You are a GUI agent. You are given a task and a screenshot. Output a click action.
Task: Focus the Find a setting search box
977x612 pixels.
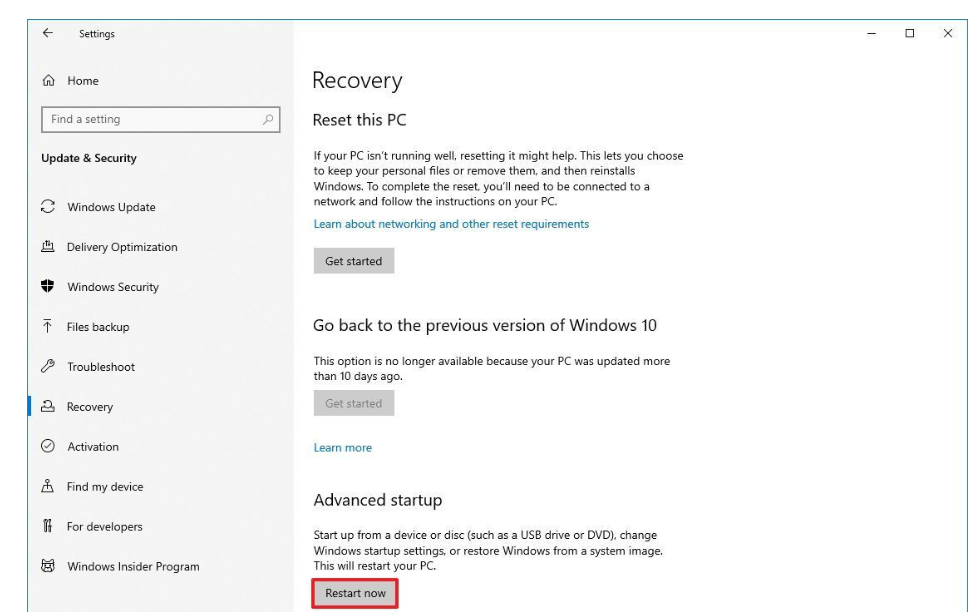[x=150, y=120]
